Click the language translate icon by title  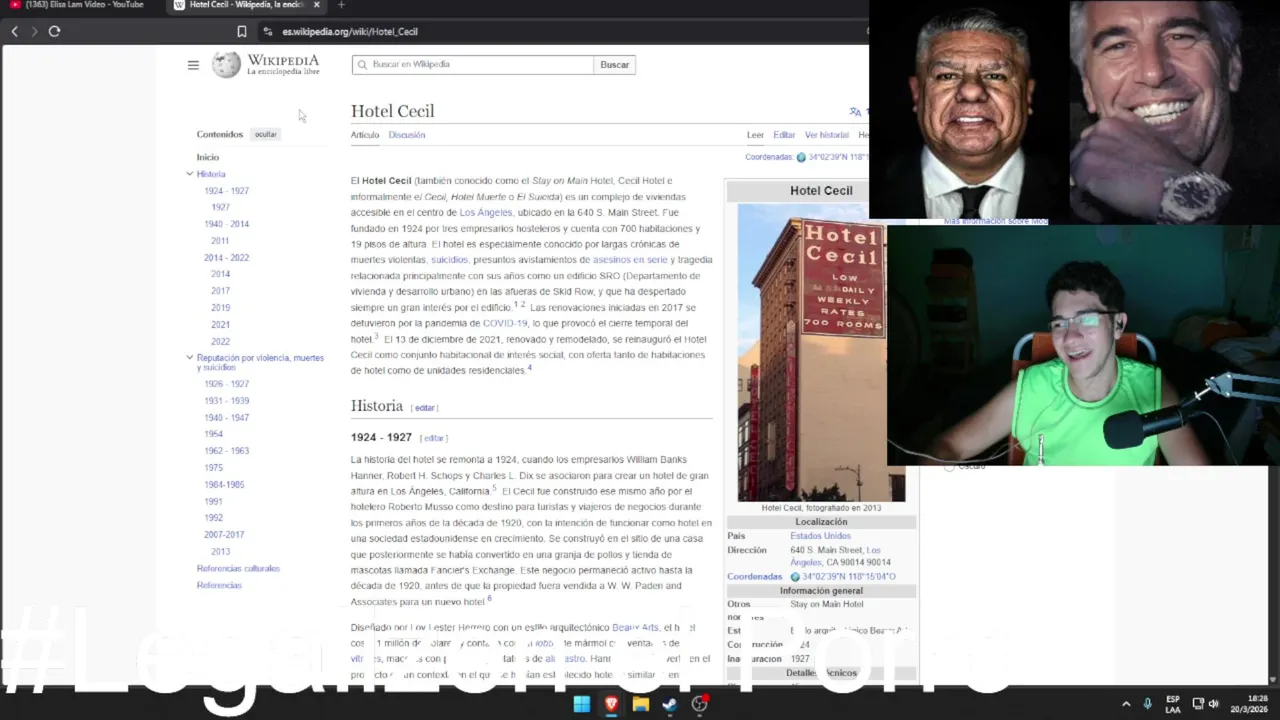coord(855,112)
